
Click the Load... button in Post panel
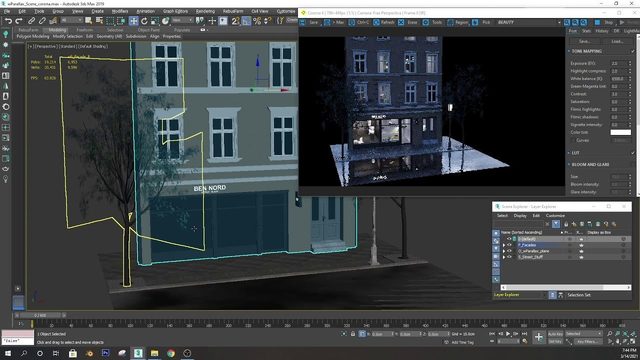(617, 41)
